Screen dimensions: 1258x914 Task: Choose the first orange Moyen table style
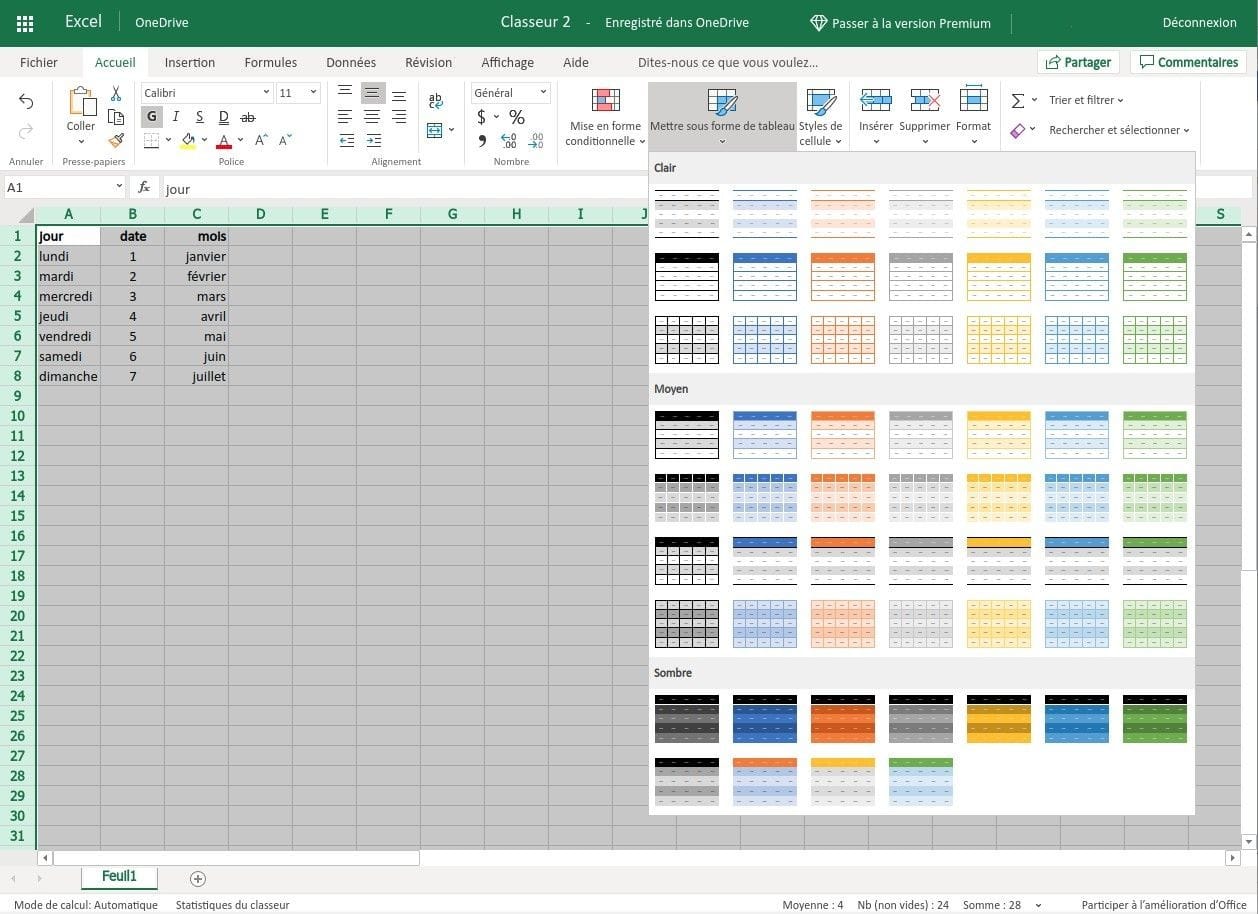coord(842,434)
